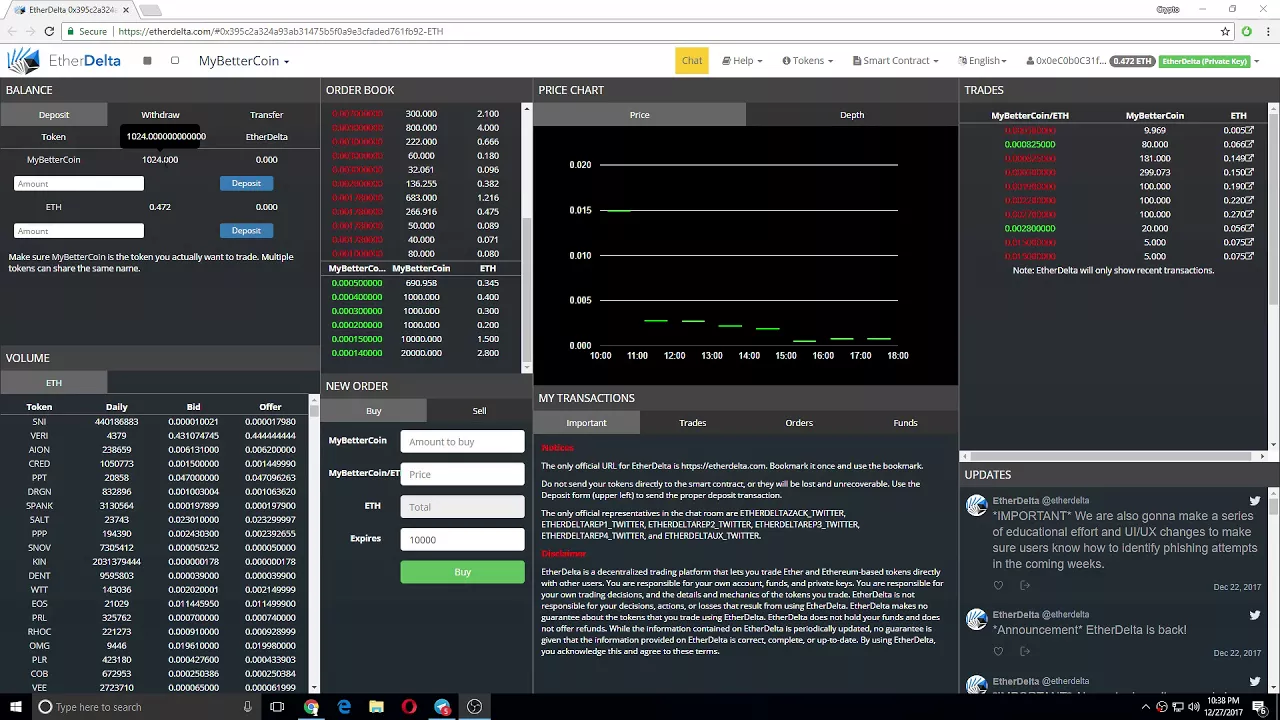1280x720 pixels.
Task: Like the 'EtherDelta is back' tweet
Action: tap(998, 652)
